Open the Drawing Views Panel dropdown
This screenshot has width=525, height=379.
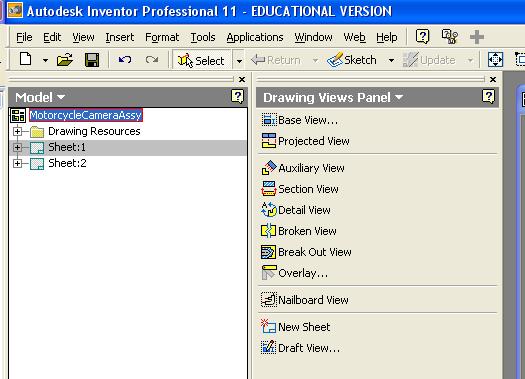pos(333,97)
